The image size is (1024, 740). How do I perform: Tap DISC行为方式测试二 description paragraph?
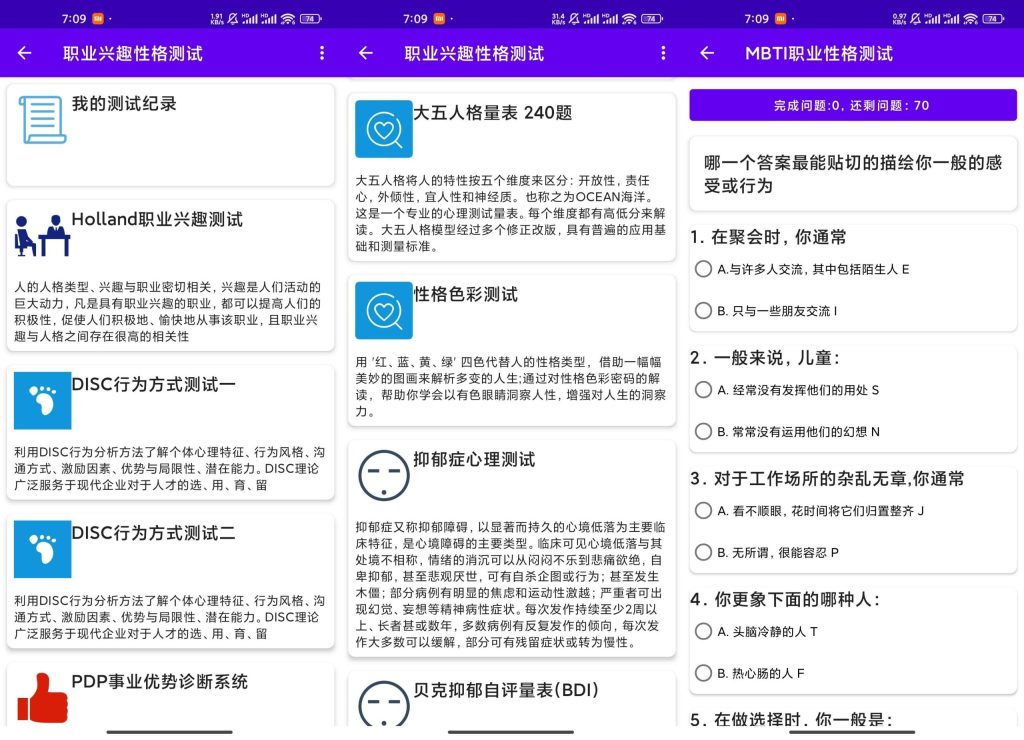170,617
